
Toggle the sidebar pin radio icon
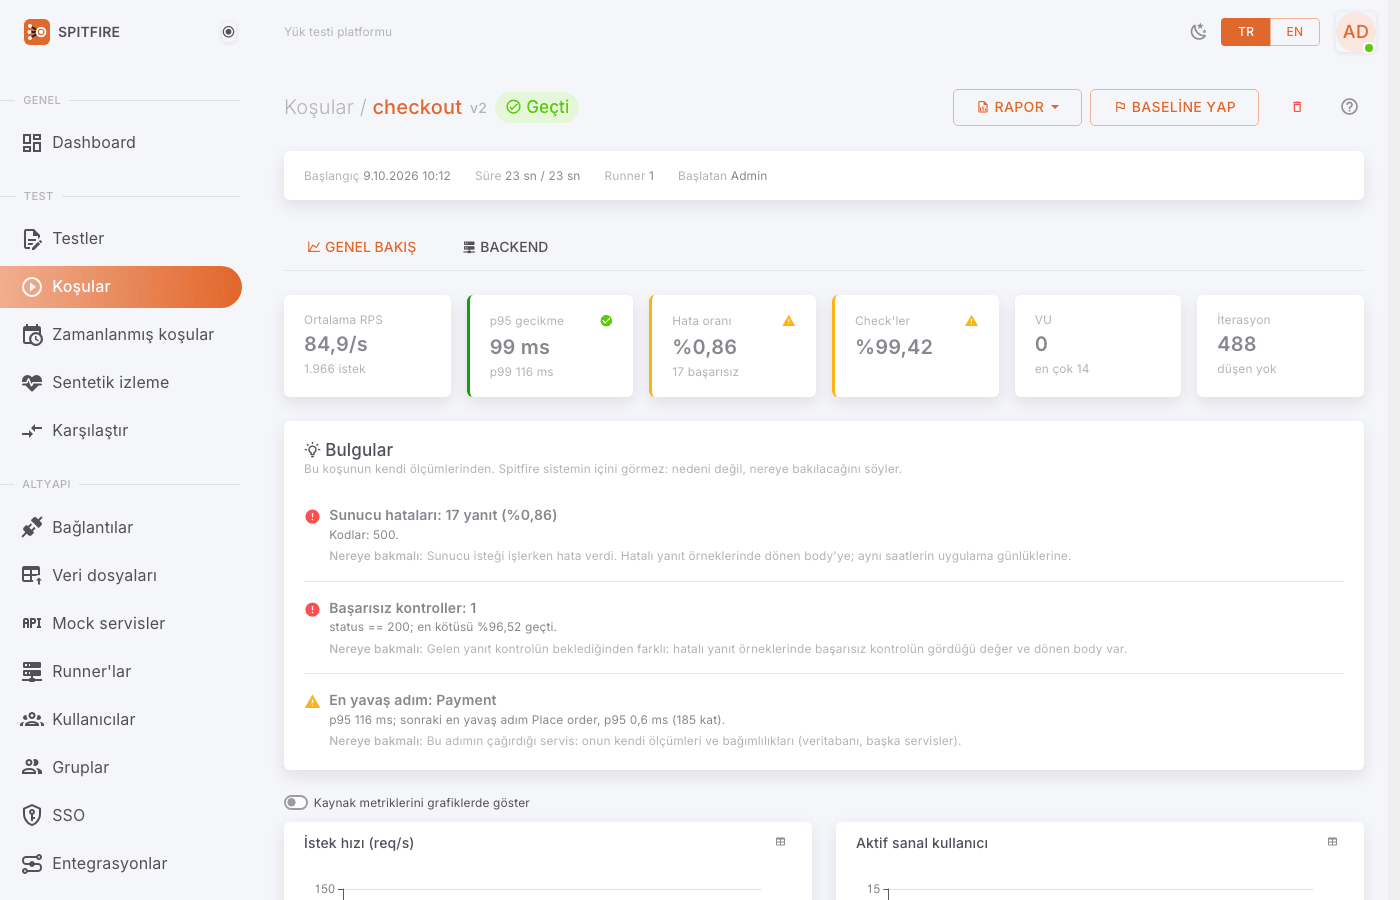pyautogui.click(x=229, y=32)
